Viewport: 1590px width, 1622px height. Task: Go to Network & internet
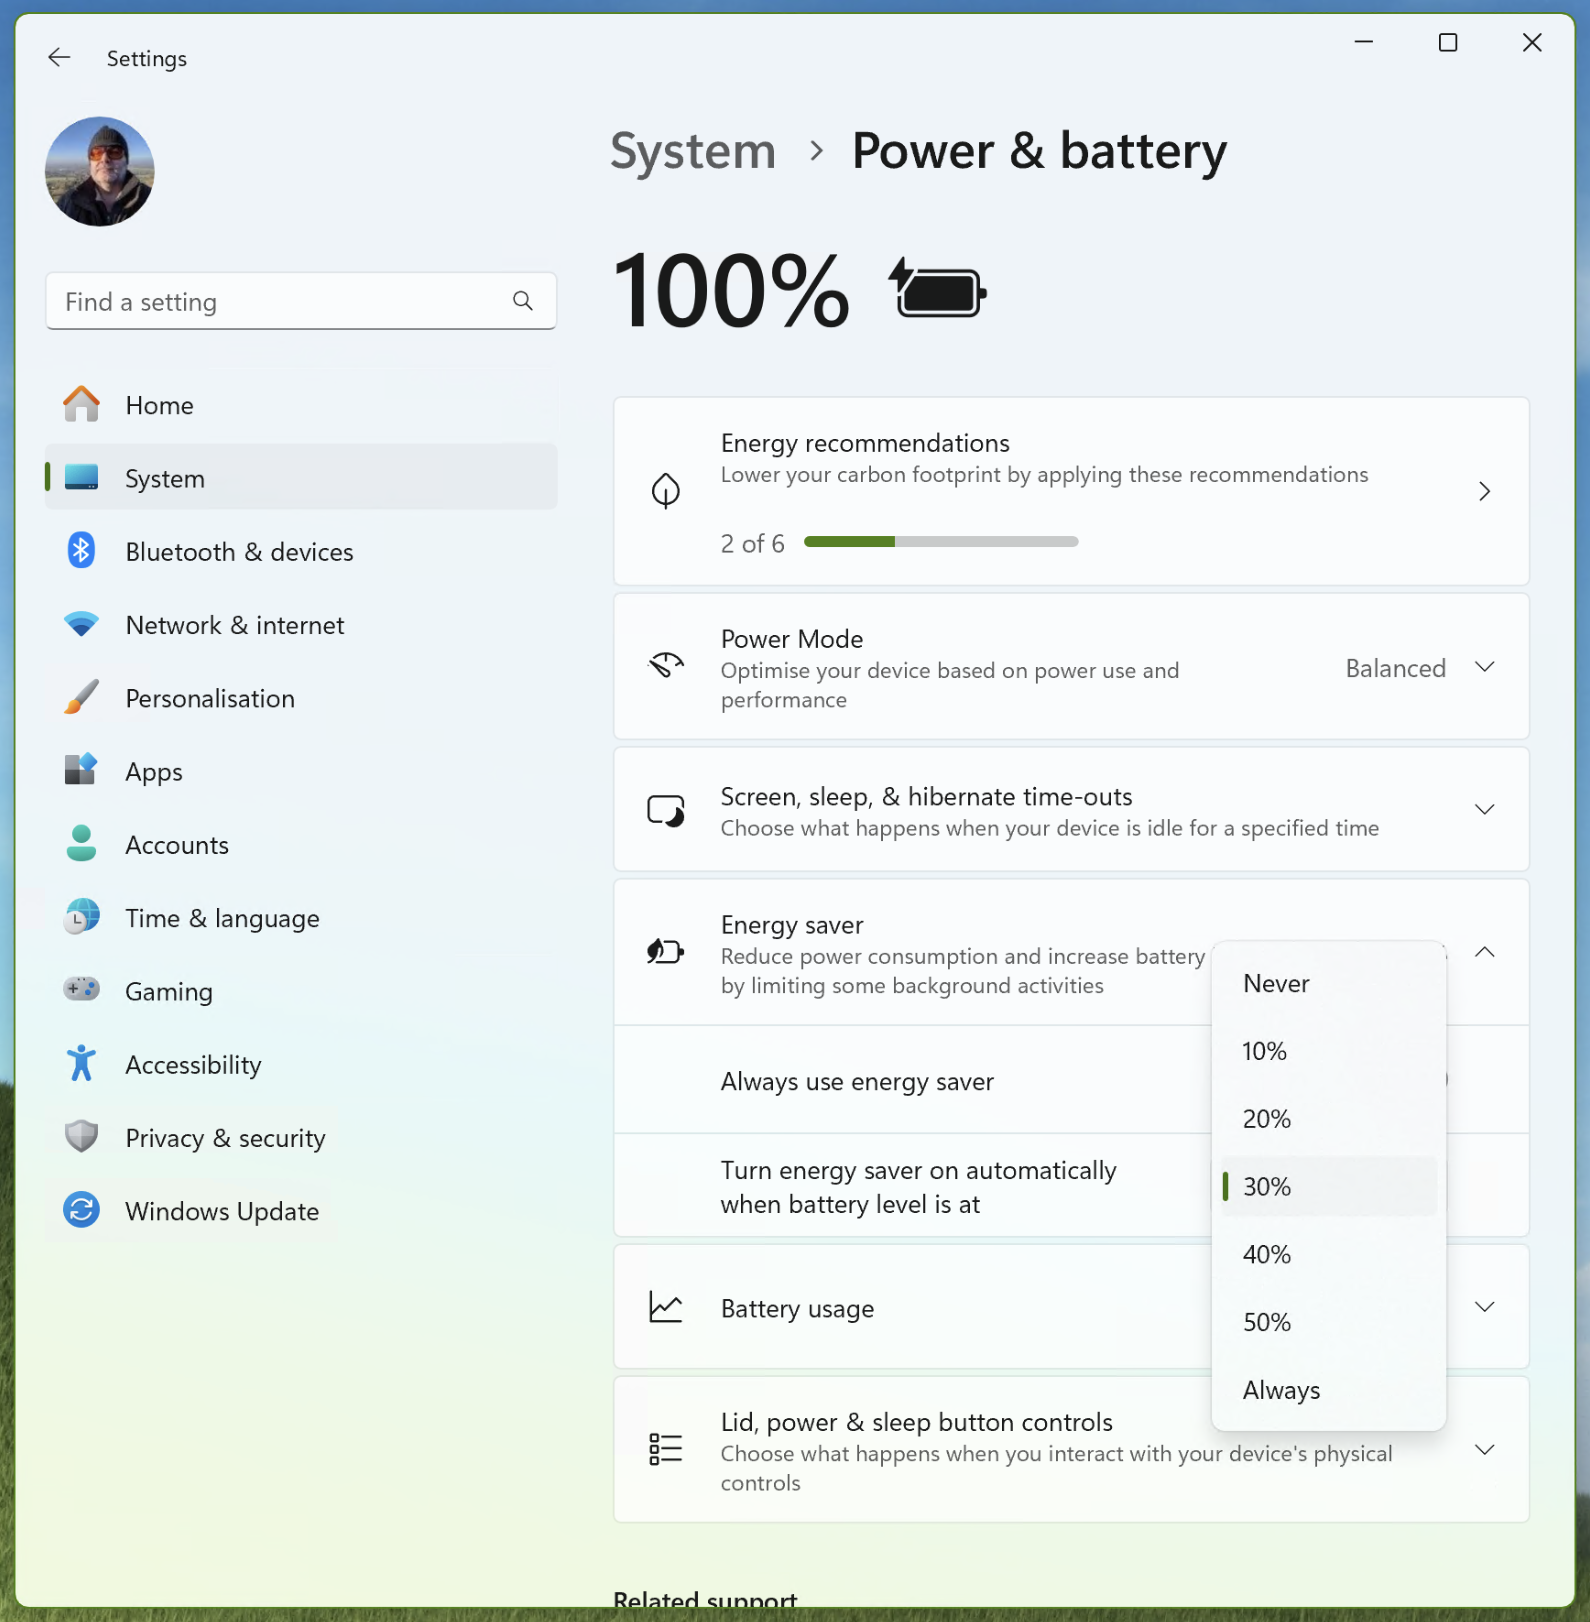click(x=301, y=625)
